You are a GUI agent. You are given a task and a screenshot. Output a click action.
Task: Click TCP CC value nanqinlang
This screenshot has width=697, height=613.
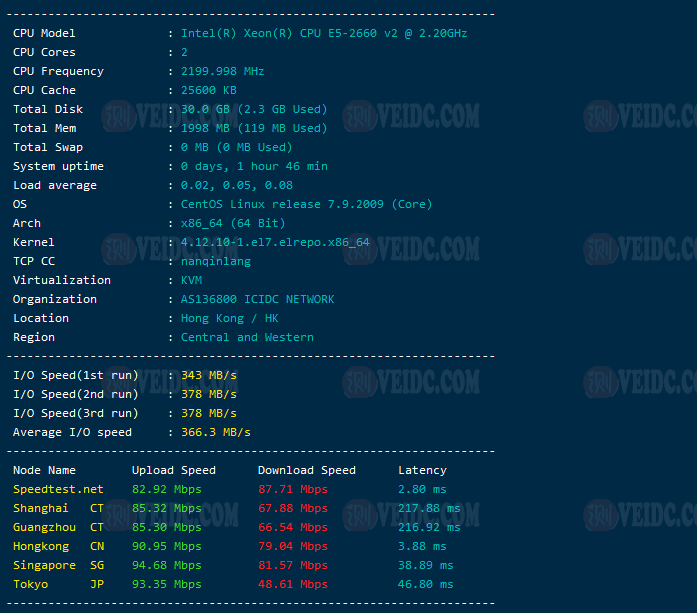(216, 261)
